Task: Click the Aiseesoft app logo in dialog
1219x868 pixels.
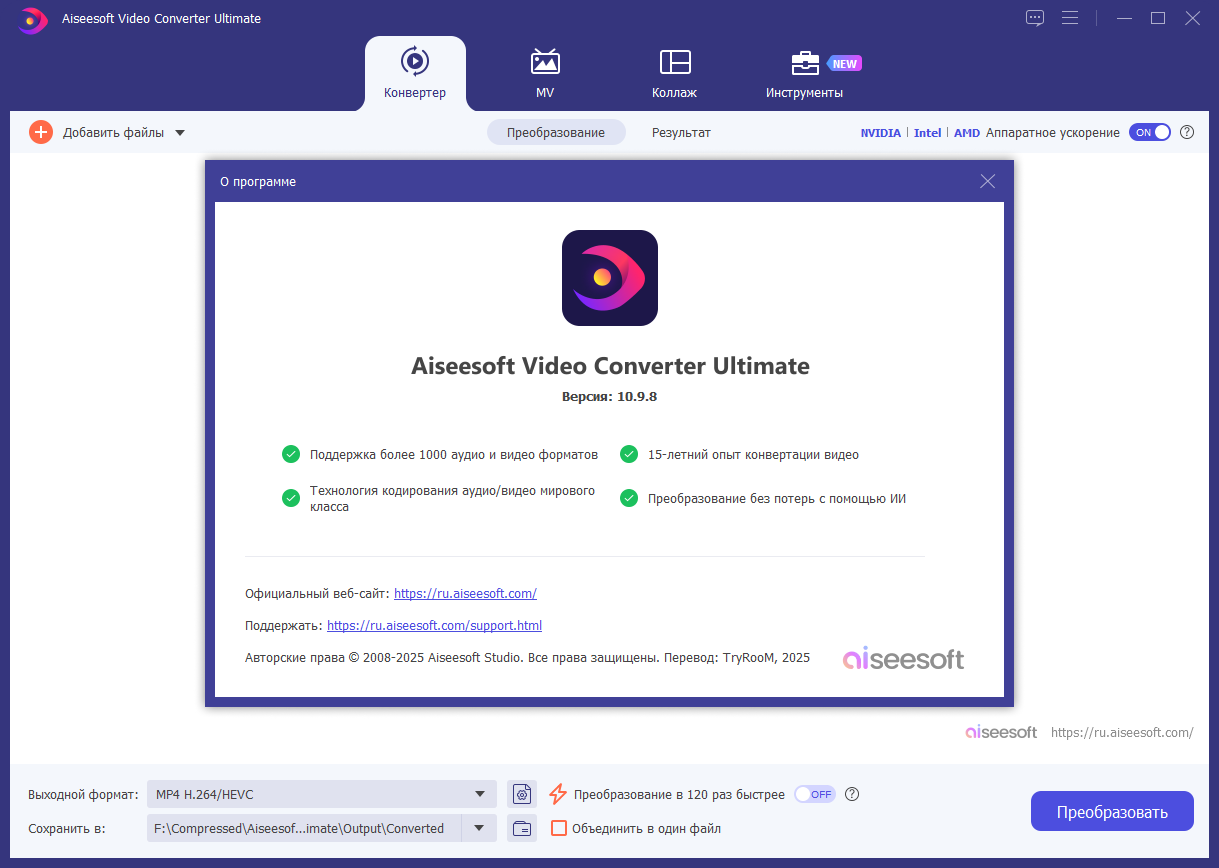Action: [610, 278]
